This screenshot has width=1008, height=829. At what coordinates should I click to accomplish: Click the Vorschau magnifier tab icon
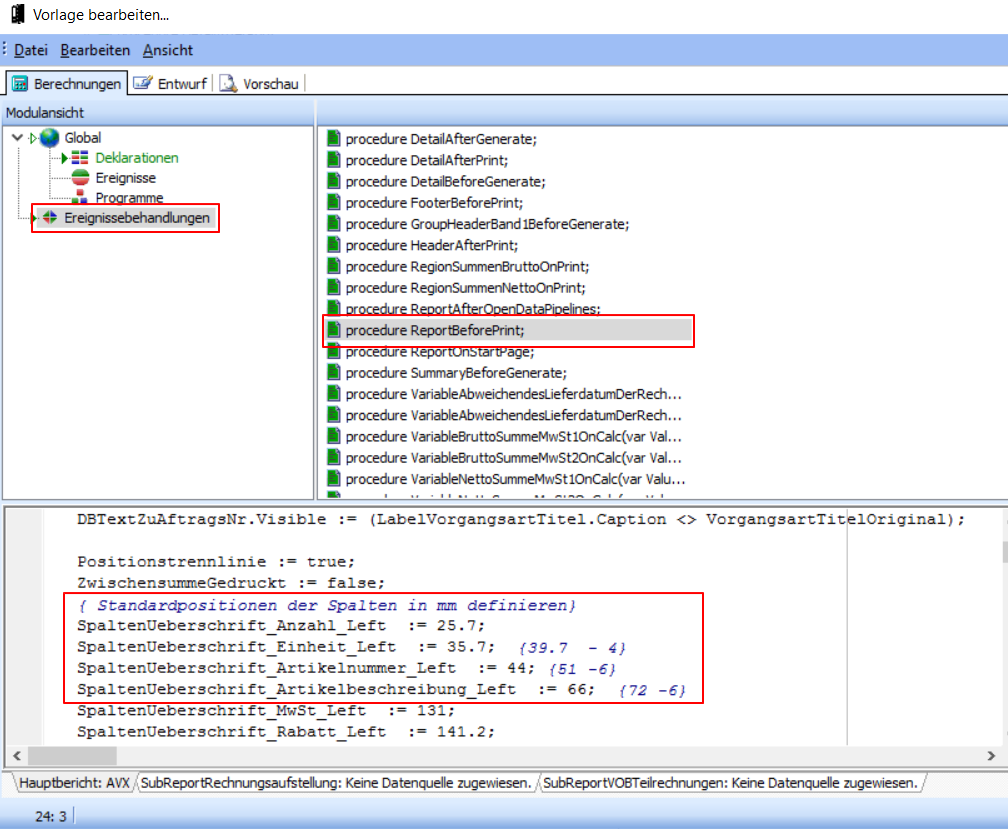228,83
